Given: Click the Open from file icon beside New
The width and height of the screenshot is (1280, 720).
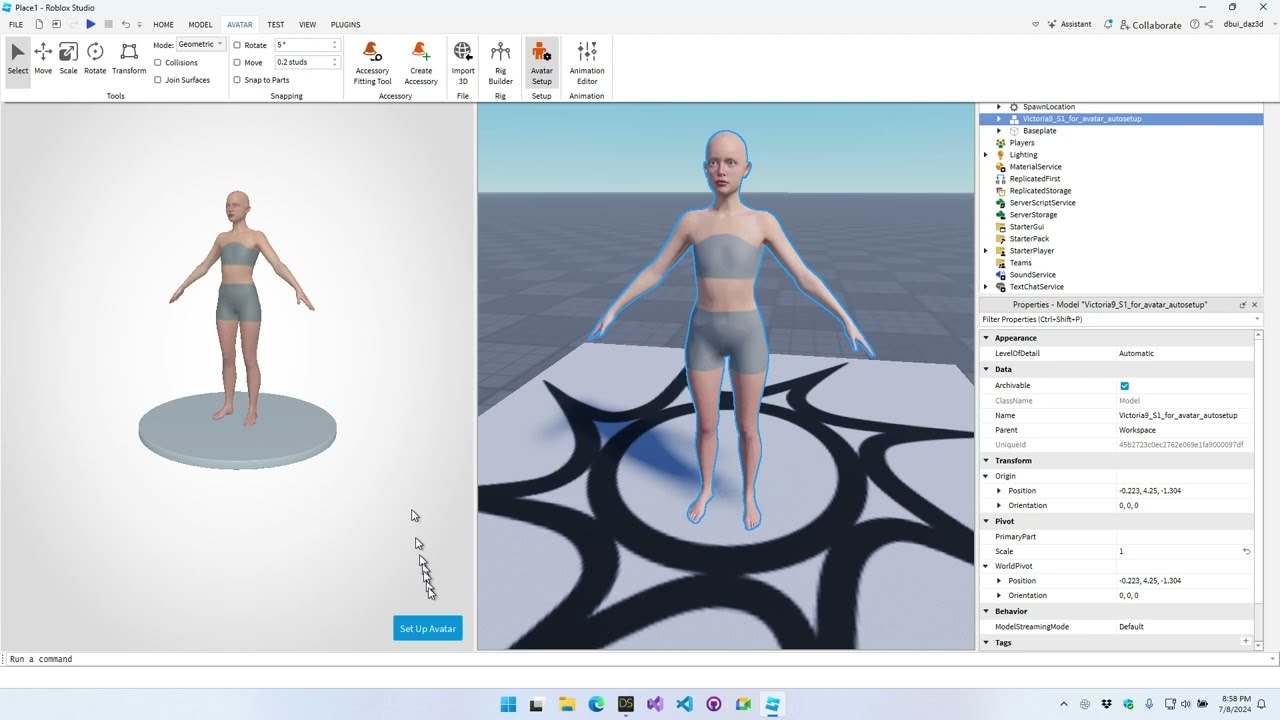Looking at the screenshot, I should [x=56, y=24].
